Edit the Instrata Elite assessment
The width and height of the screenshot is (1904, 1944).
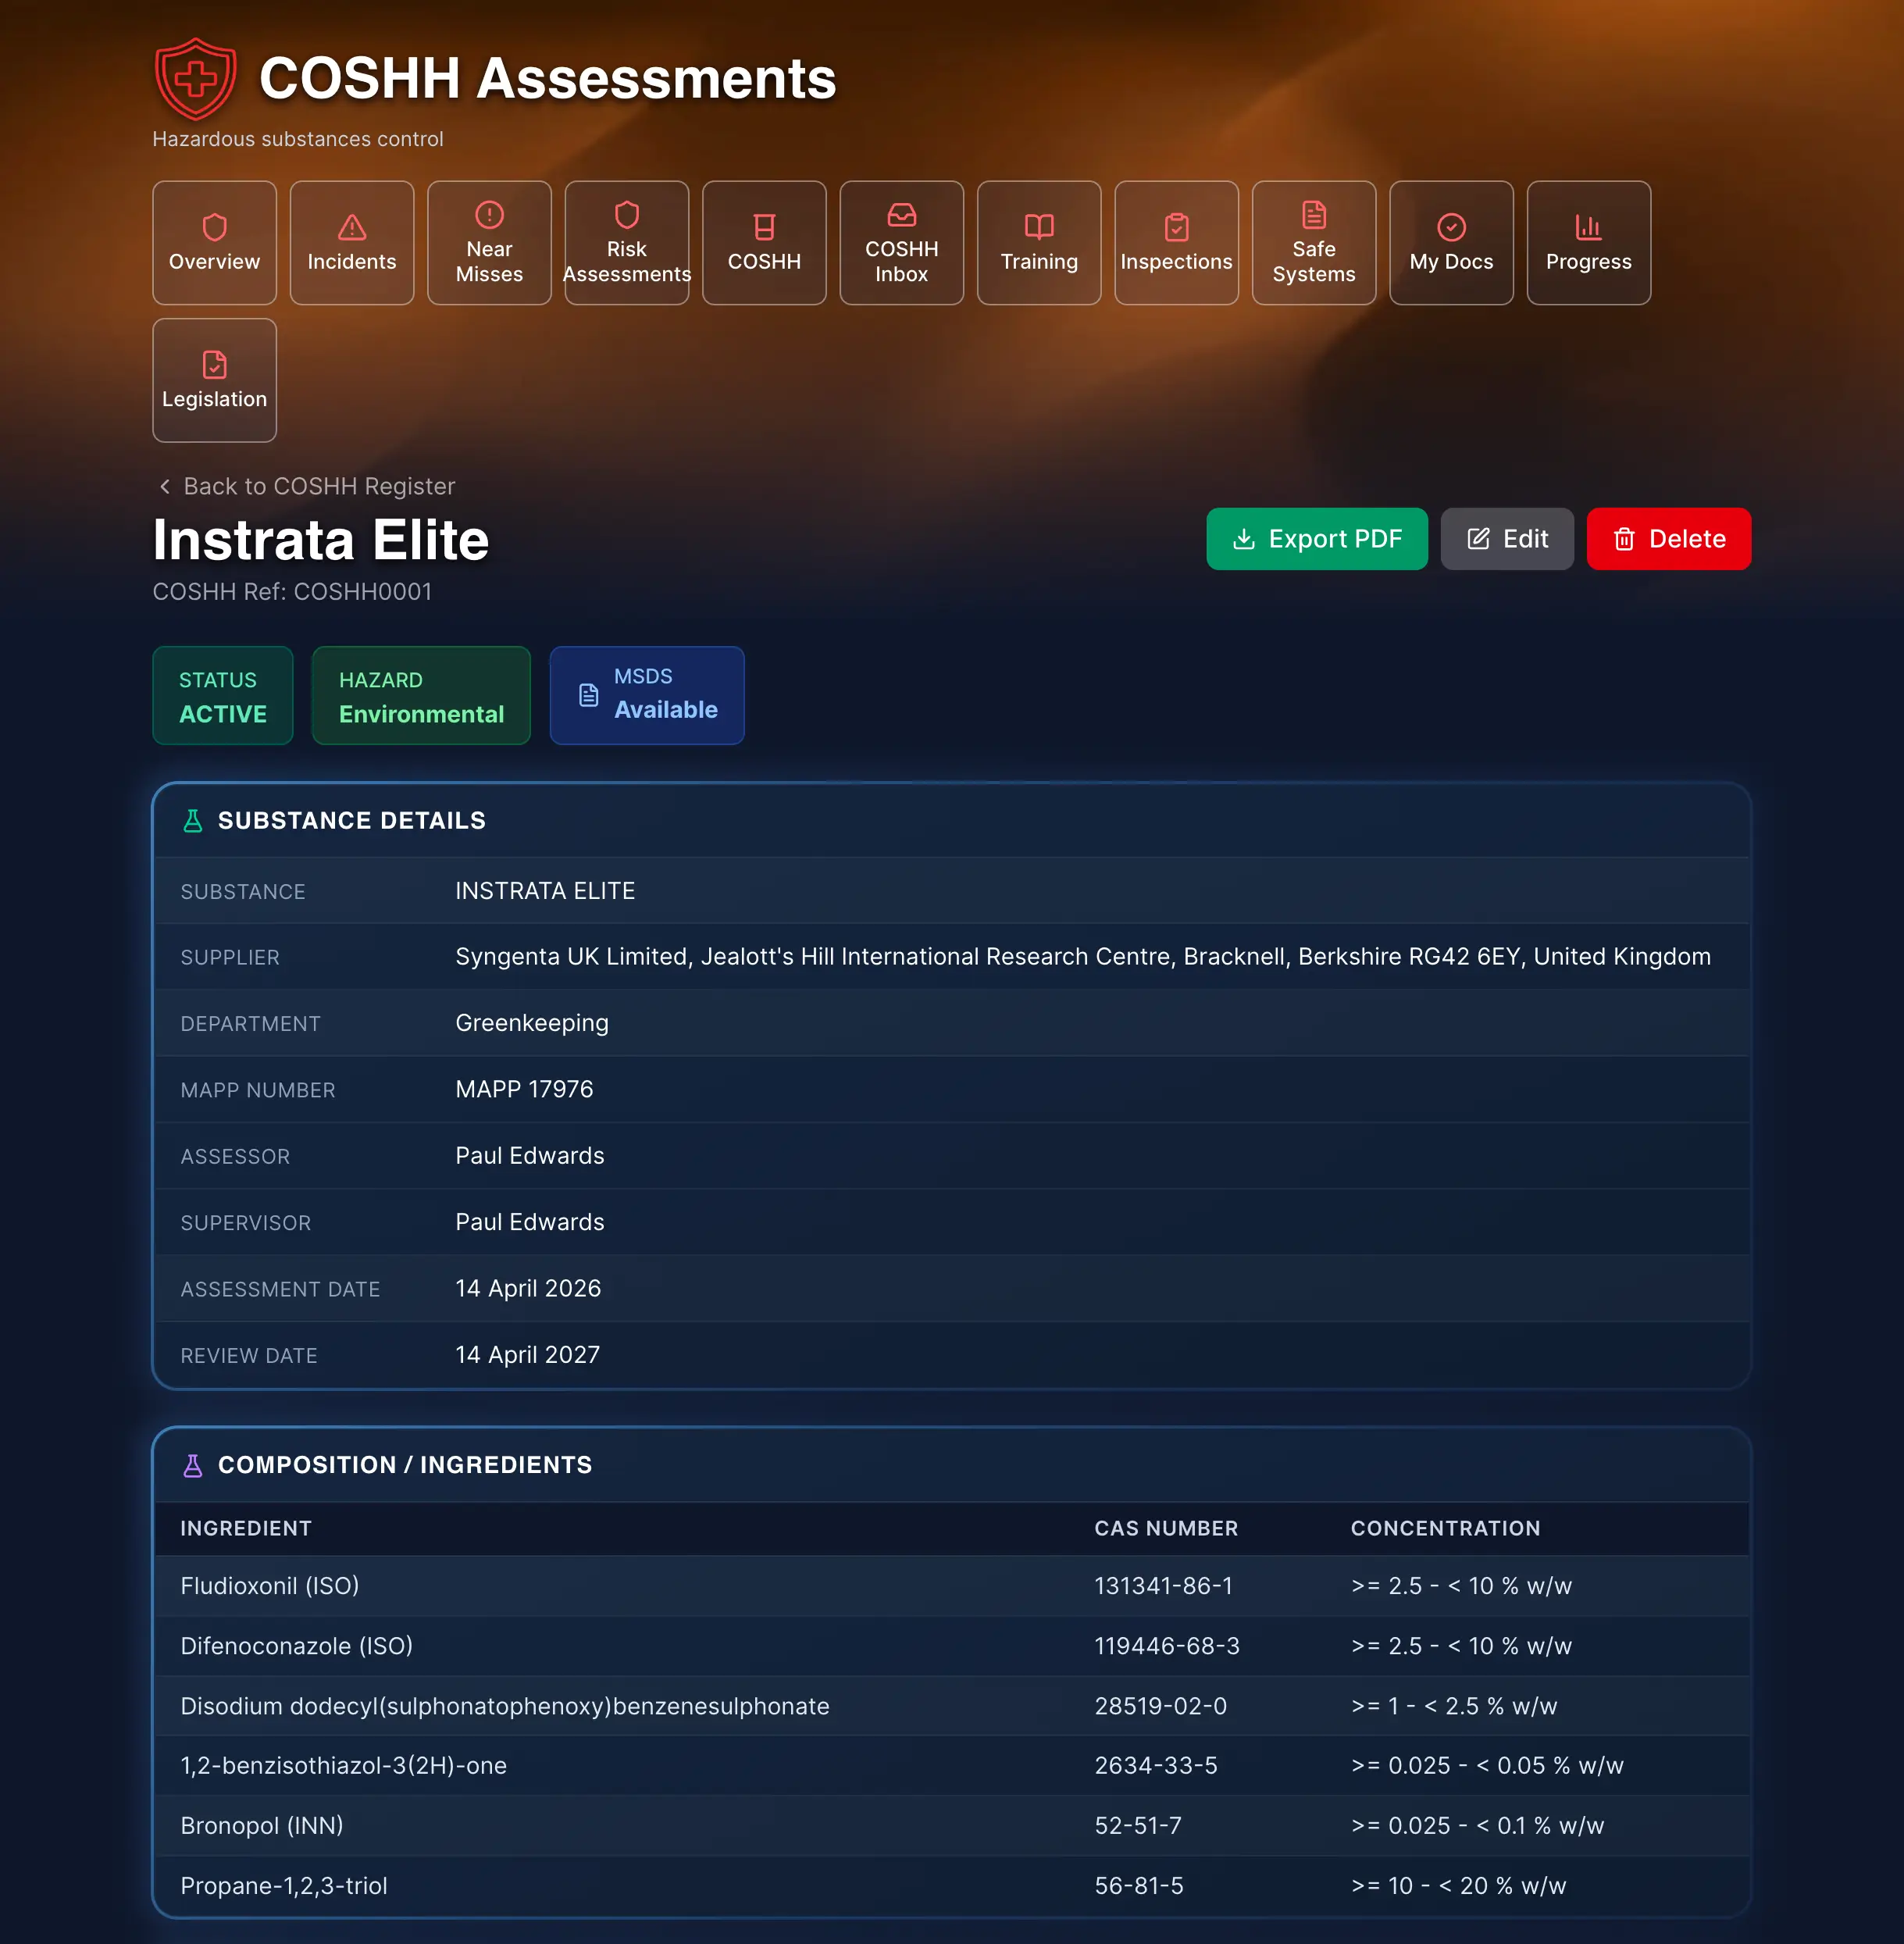(x=1506, y=539)
